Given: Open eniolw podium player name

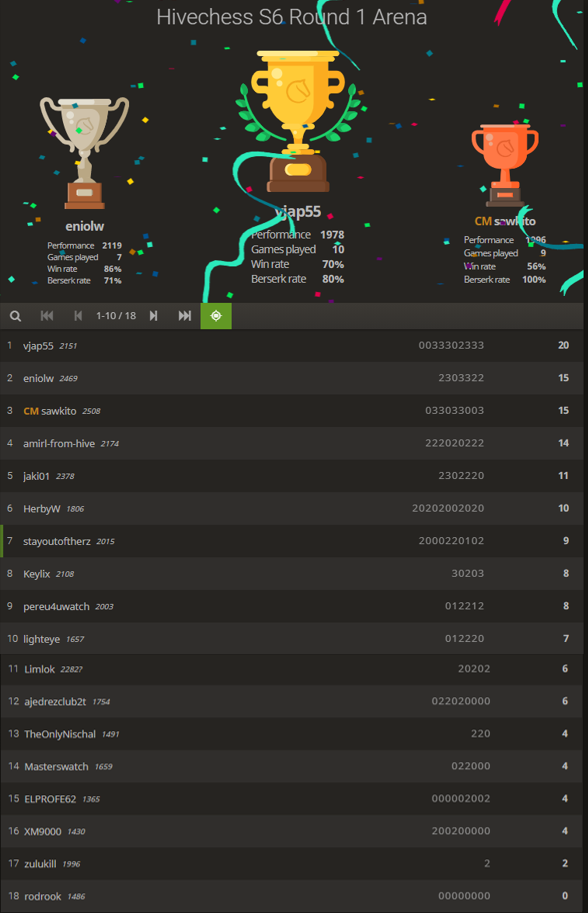Looking at the screenshot, I should click(84, 227).
